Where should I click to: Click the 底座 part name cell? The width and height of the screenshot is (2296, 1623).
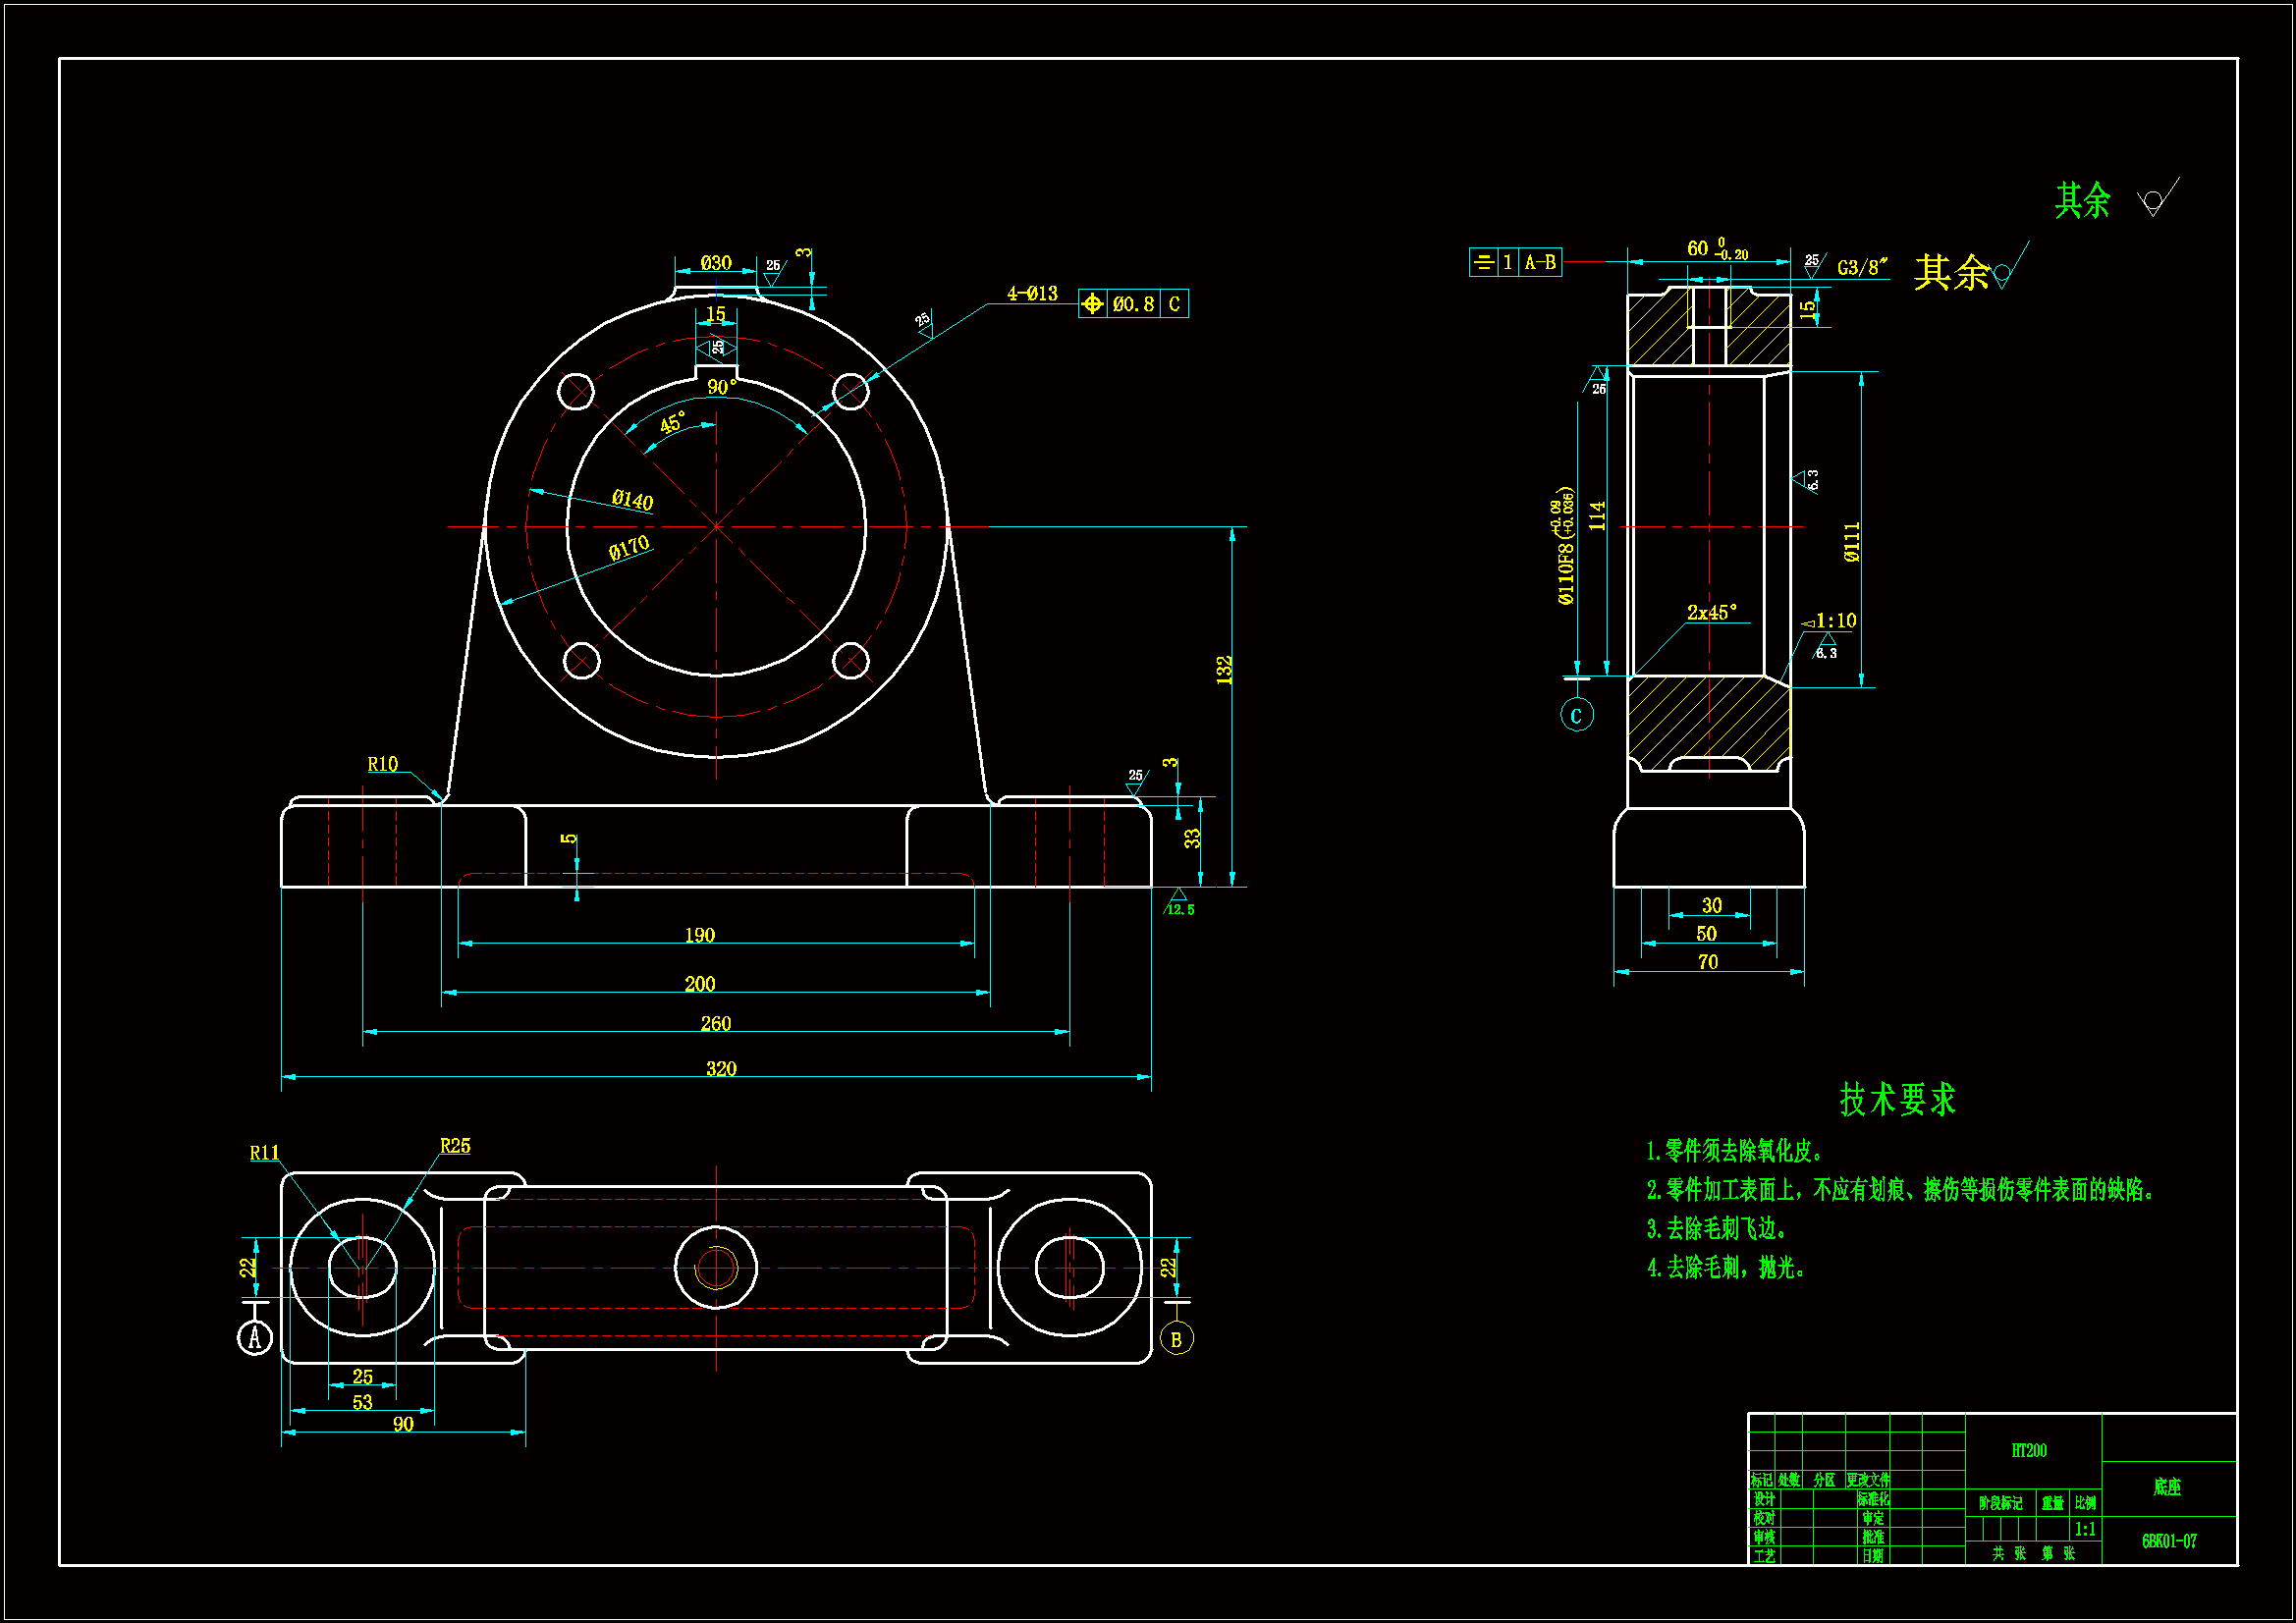tap(2166, 1487)
